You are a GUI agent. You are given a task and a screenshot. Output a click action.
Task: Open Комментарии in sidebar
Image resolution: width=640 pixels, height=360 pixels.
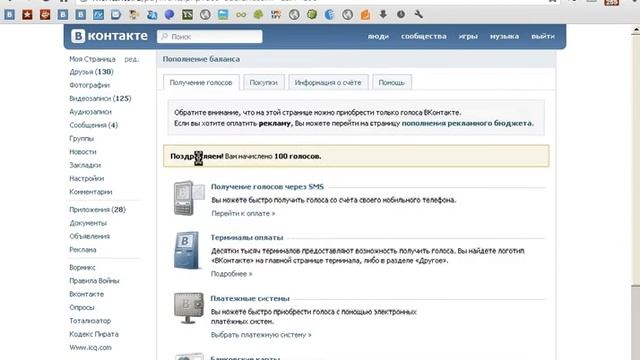(x=91, y=192)
